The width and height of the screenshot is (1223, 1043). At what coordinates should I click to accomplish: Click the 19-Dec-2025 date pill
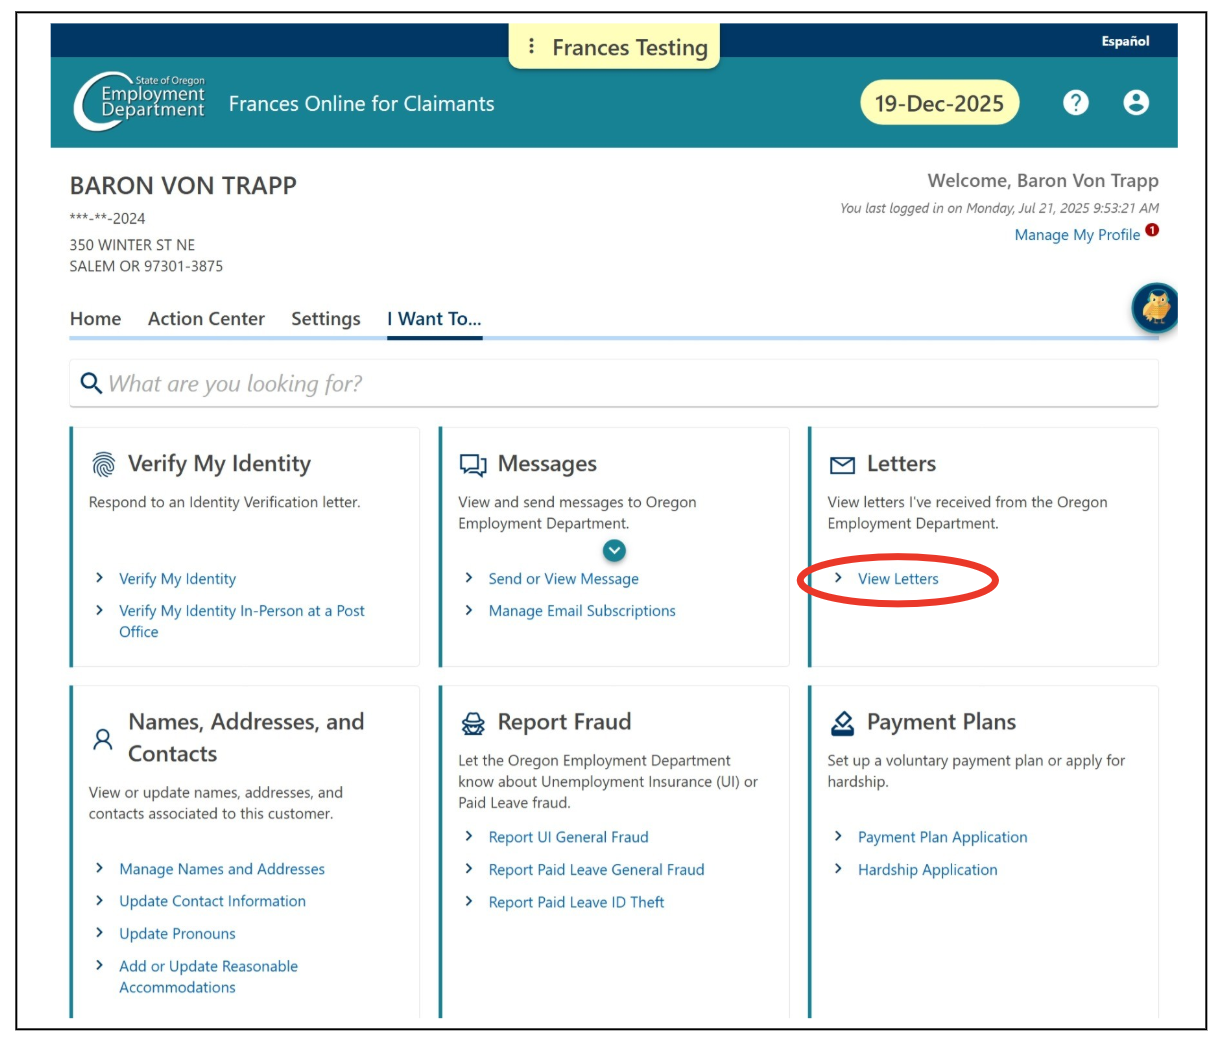(x=939, y=103)
